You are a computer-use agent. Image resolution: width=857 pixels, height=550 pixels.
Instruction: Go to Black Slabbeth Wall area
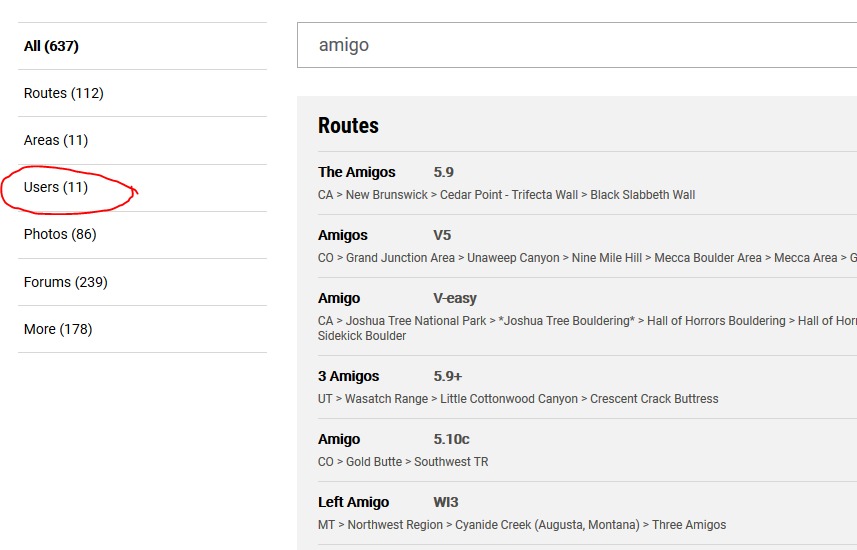642,195
